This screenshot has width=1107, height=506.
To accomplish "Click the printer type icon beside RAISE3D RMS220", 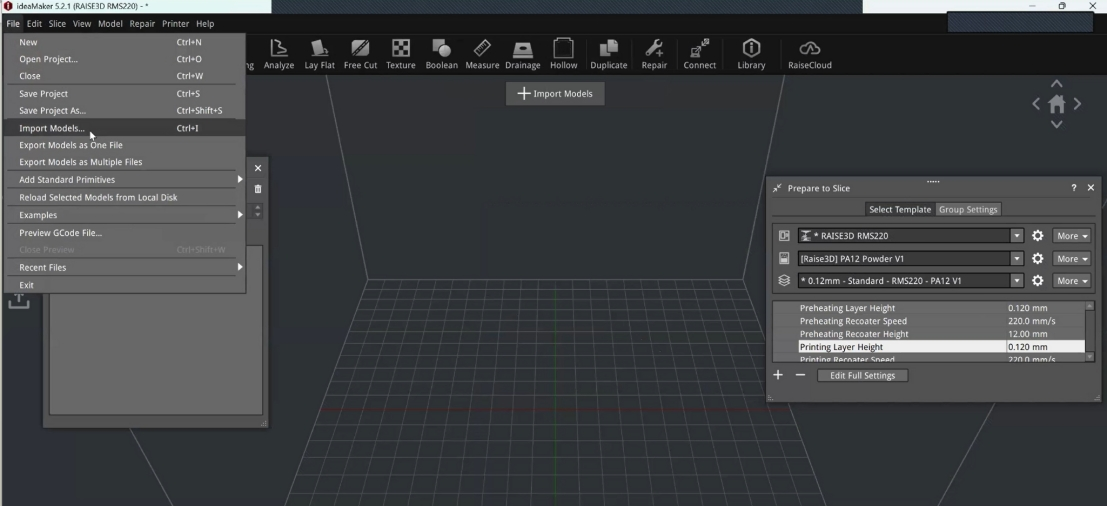I will pyautogui.click(x=784, y=236).
